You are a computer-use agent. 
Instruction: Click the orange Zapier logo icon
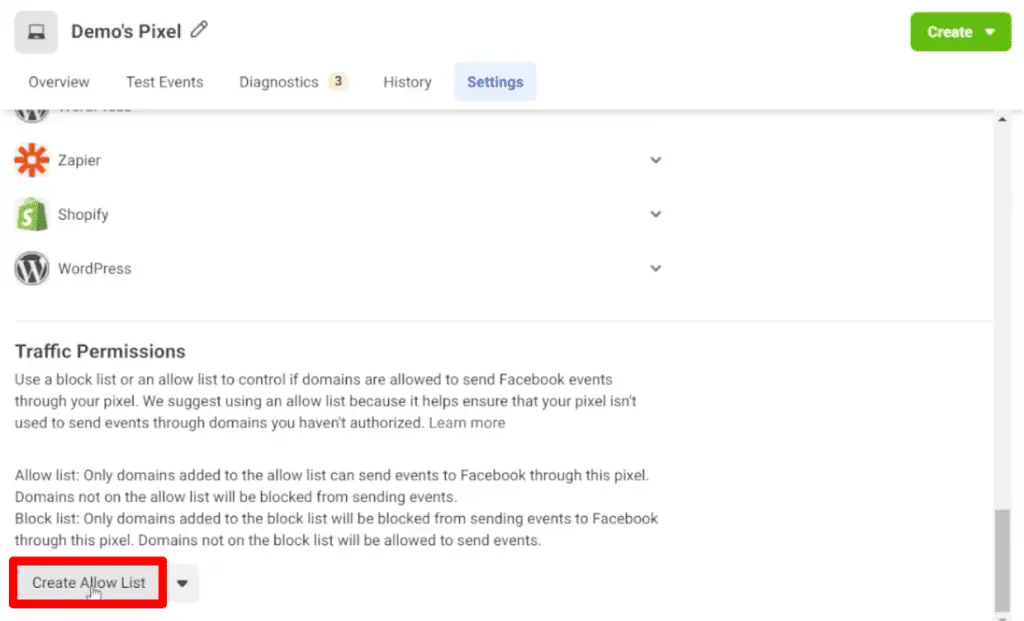click(32, 160)
